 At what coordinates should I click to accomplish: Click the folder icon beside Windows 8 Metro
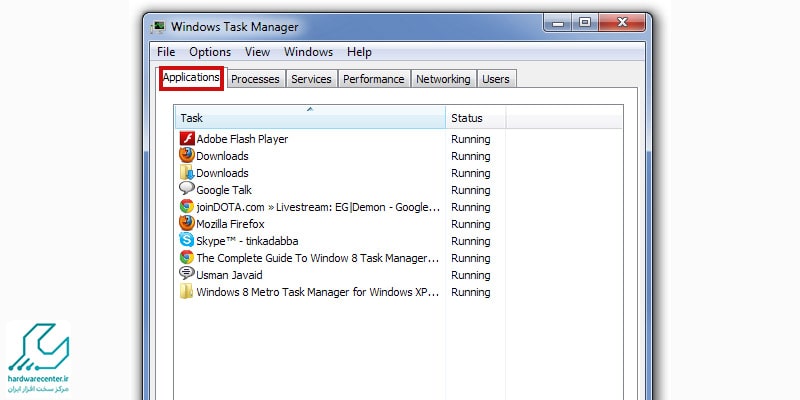click(x=187, y=292)
